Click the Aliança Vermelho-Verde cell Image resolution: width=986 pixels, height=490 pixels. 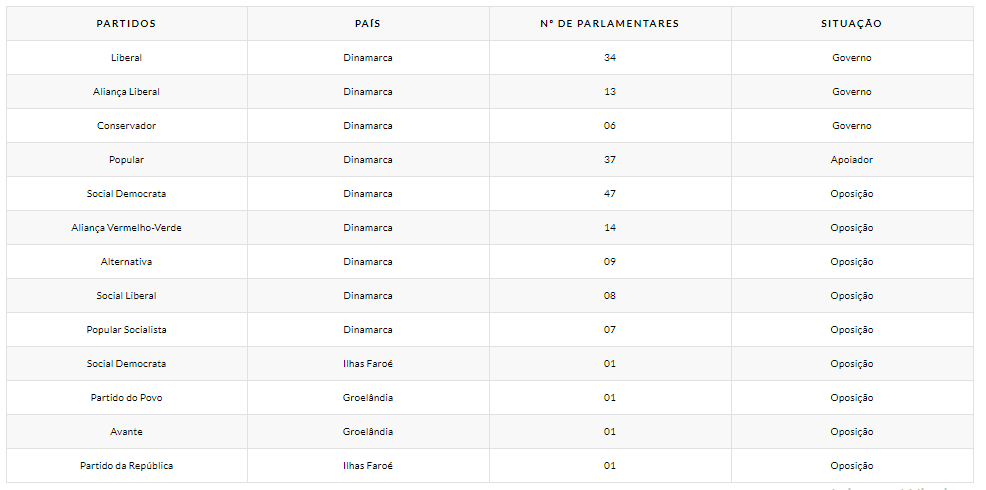point(126,228)
